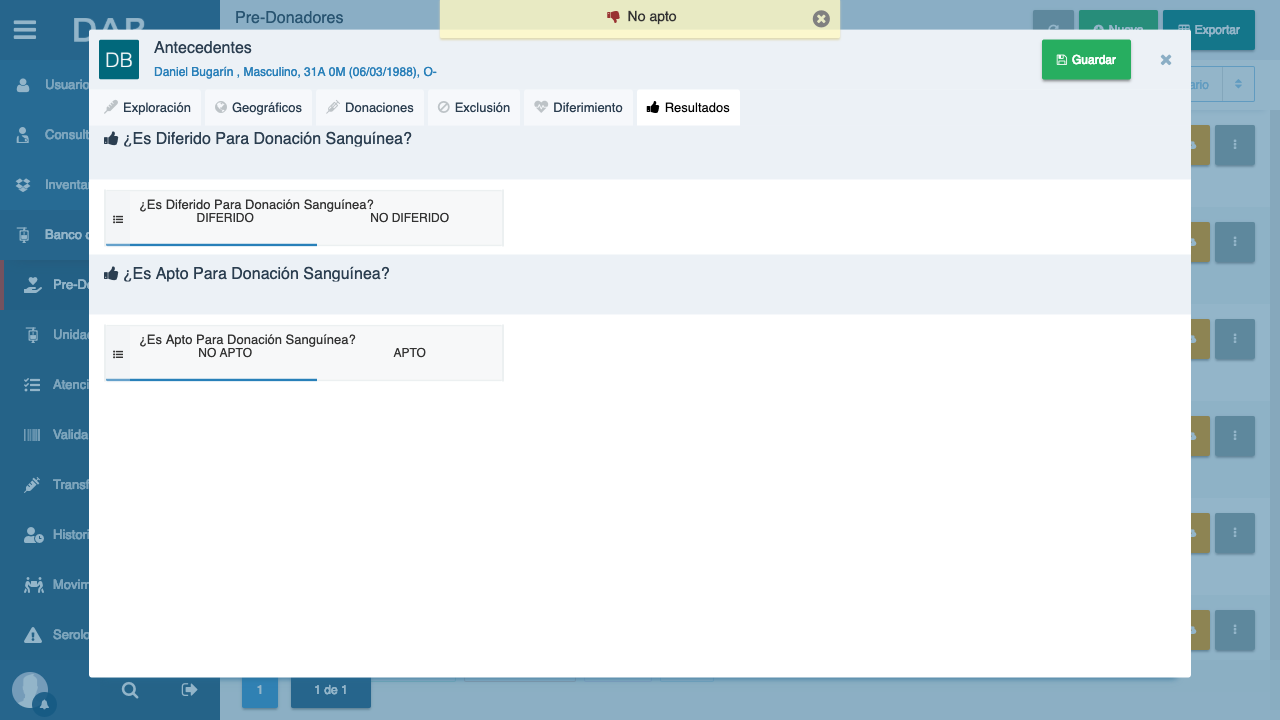This screenshot has height=720, width=1280.
Task: Dismiss the No apto notification
Action: [821, 18]
